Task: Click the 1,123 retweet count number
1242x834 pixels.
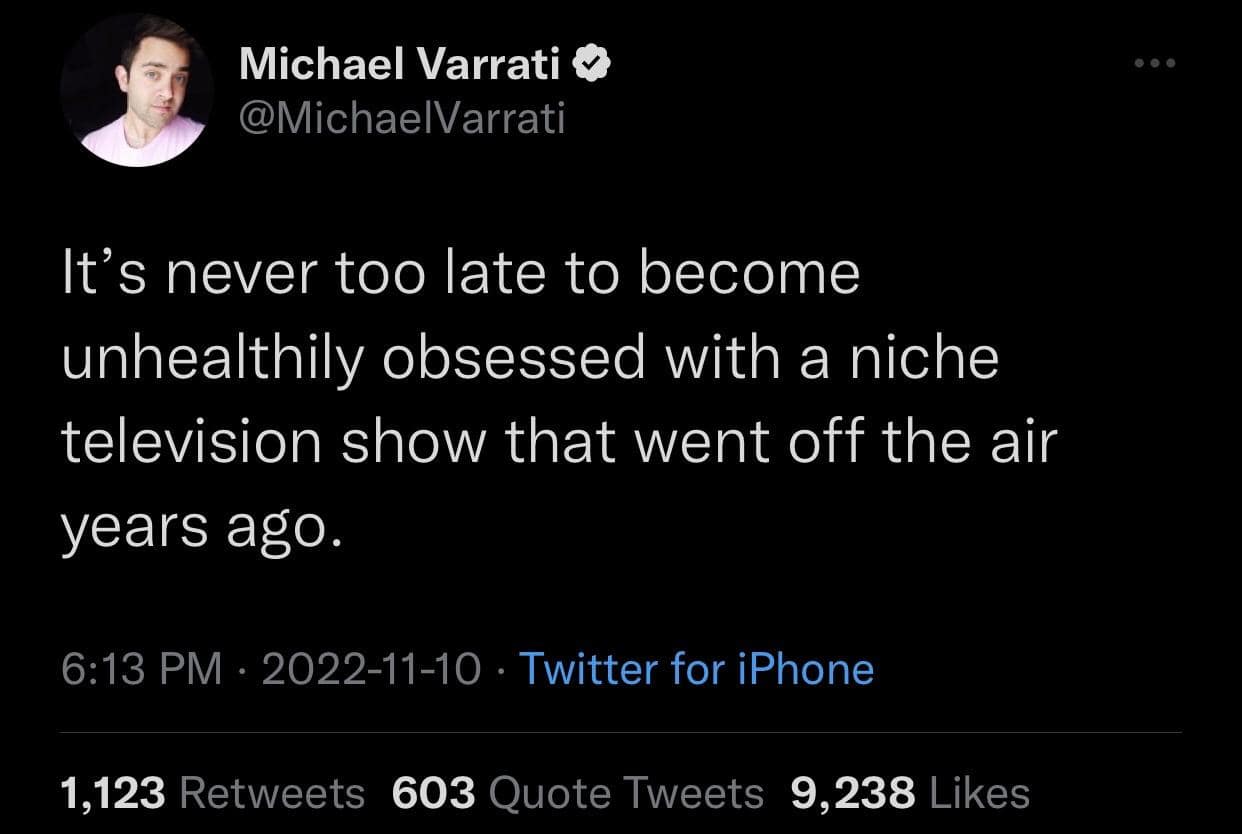Action: point(112,793)
